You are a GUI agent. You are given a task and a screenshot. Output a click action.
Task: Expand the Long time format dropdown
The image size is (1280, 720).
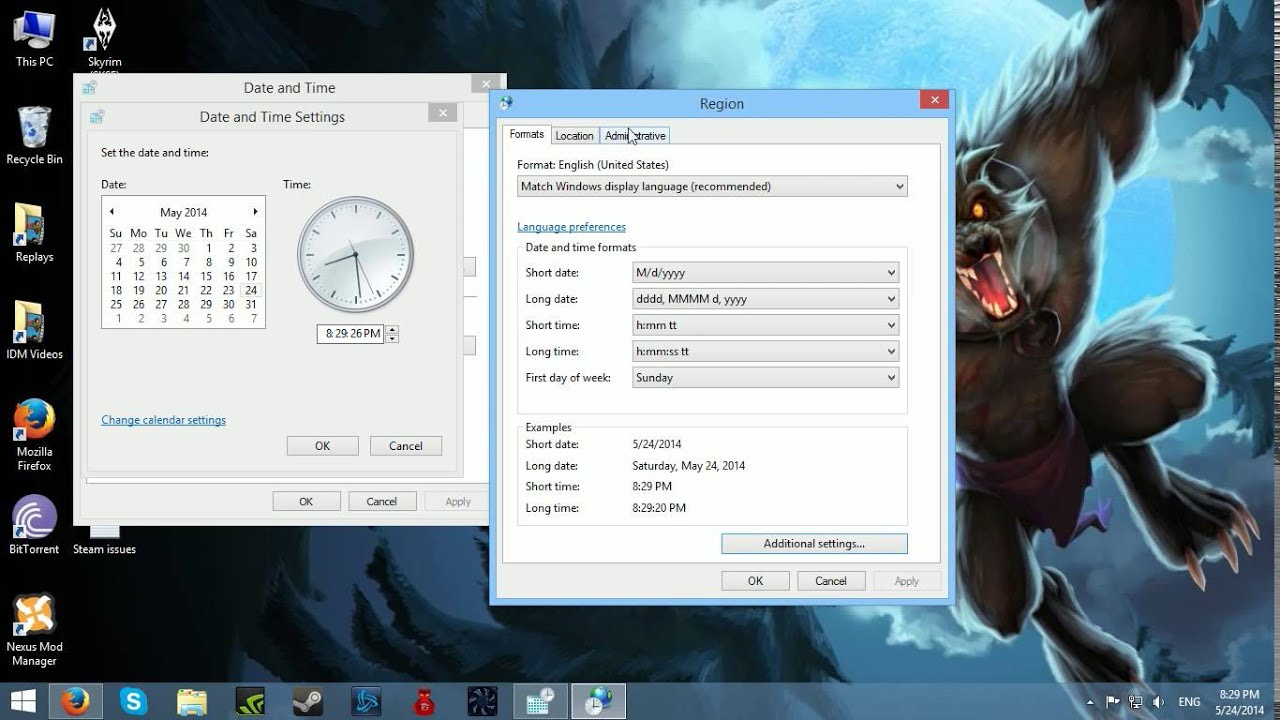[x=766, y=351]
